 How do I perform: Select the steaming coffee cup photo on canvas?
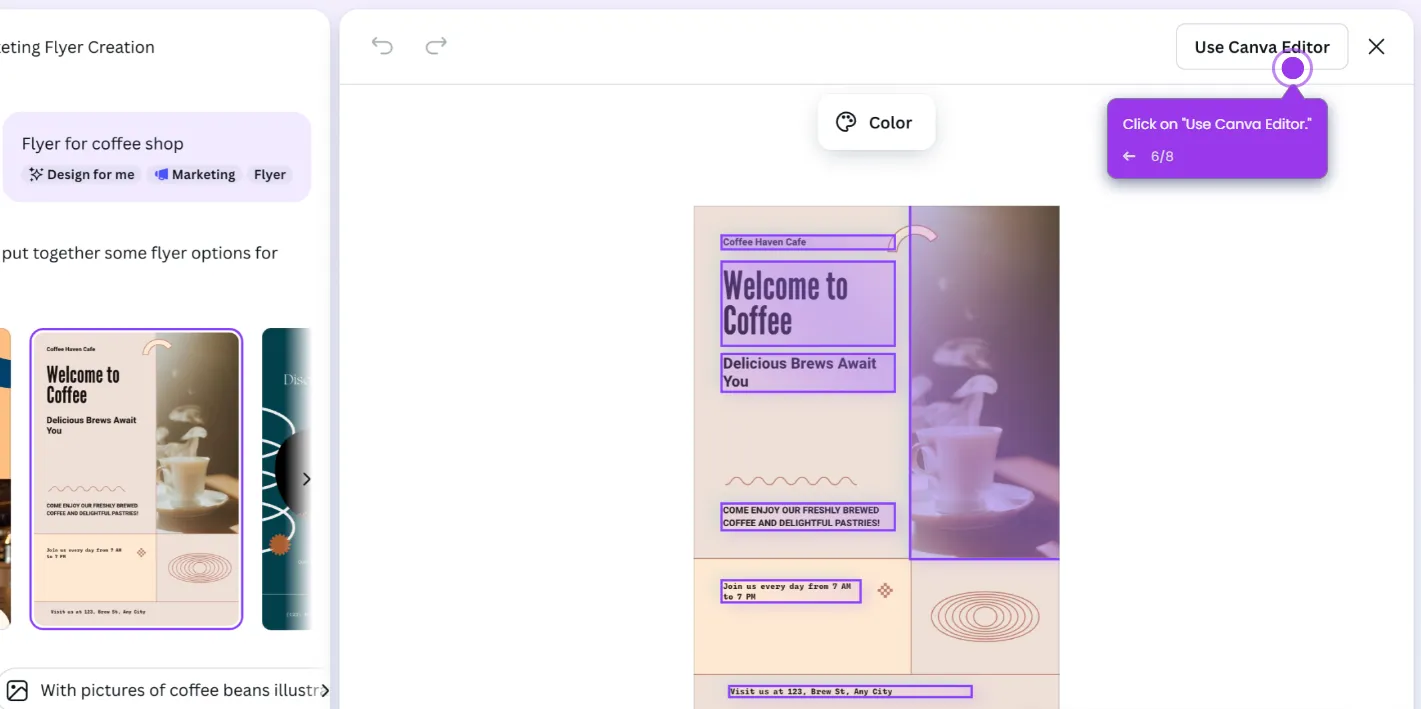coord(985,382)
